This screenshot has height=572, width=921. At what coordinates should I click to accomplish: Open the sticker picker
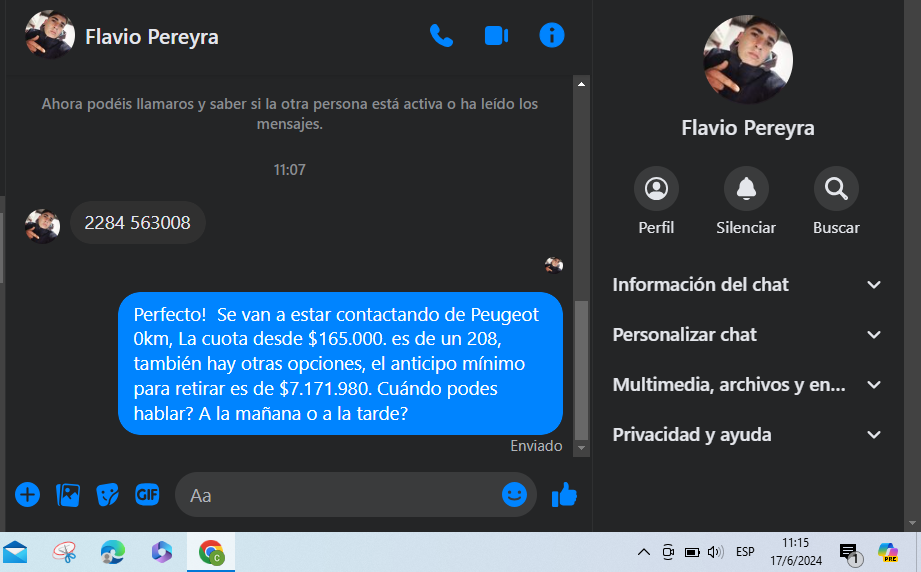[107, 494]
